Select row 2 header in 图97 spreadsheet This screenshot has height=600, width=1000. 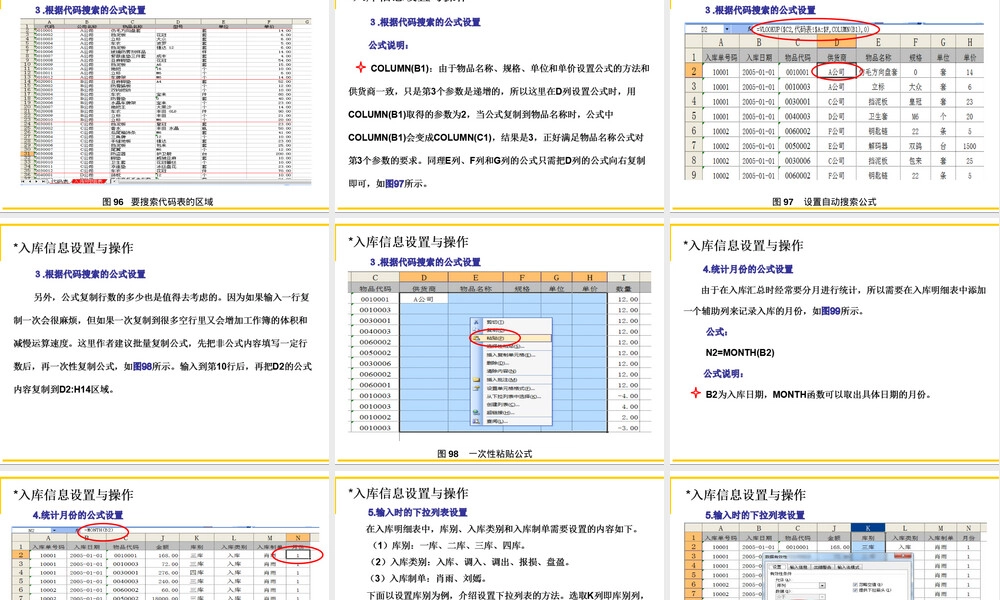point(694,71)
